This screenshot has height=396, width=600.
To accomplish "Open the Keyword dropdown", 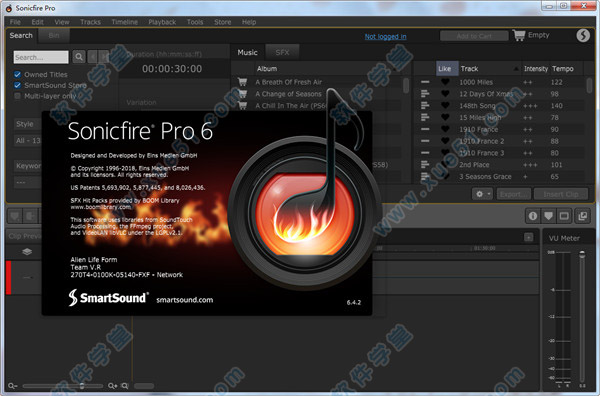I will (28, 166).
